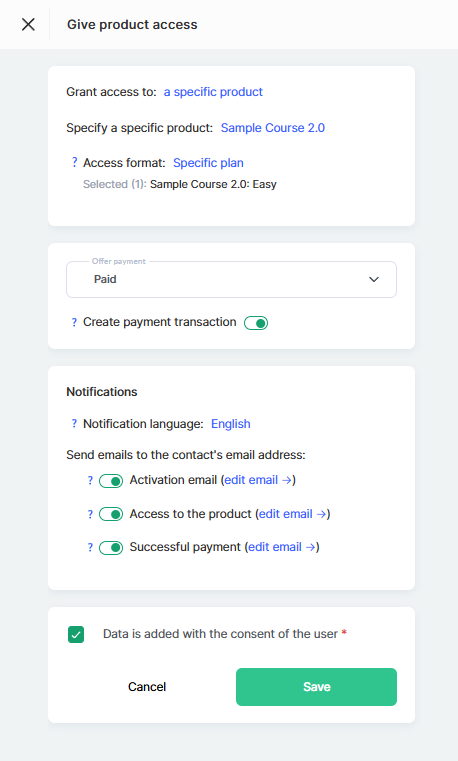This screenshot has height=761, width=458.
Task: Change Grant access to a specific product
Action: (x=213, y=92)
